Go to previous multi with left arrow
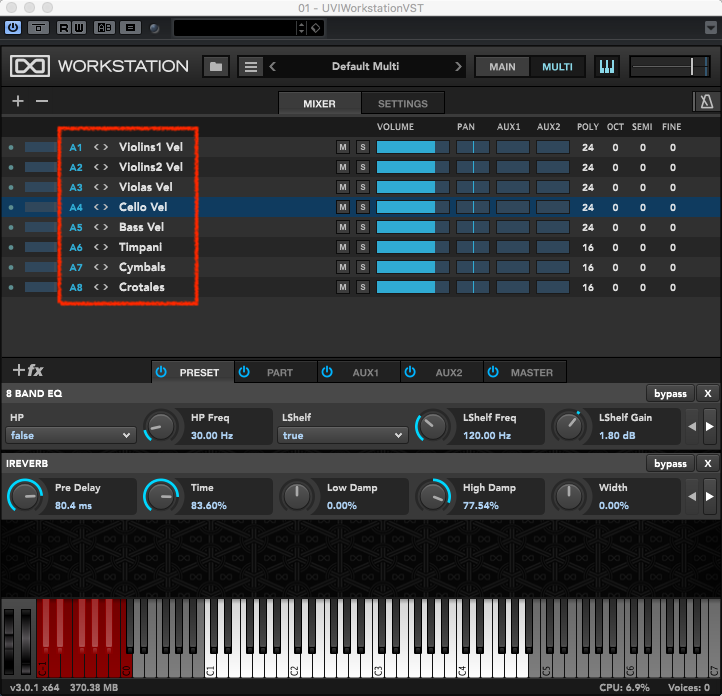Screen dimensions: 722x696 point(273,67)
